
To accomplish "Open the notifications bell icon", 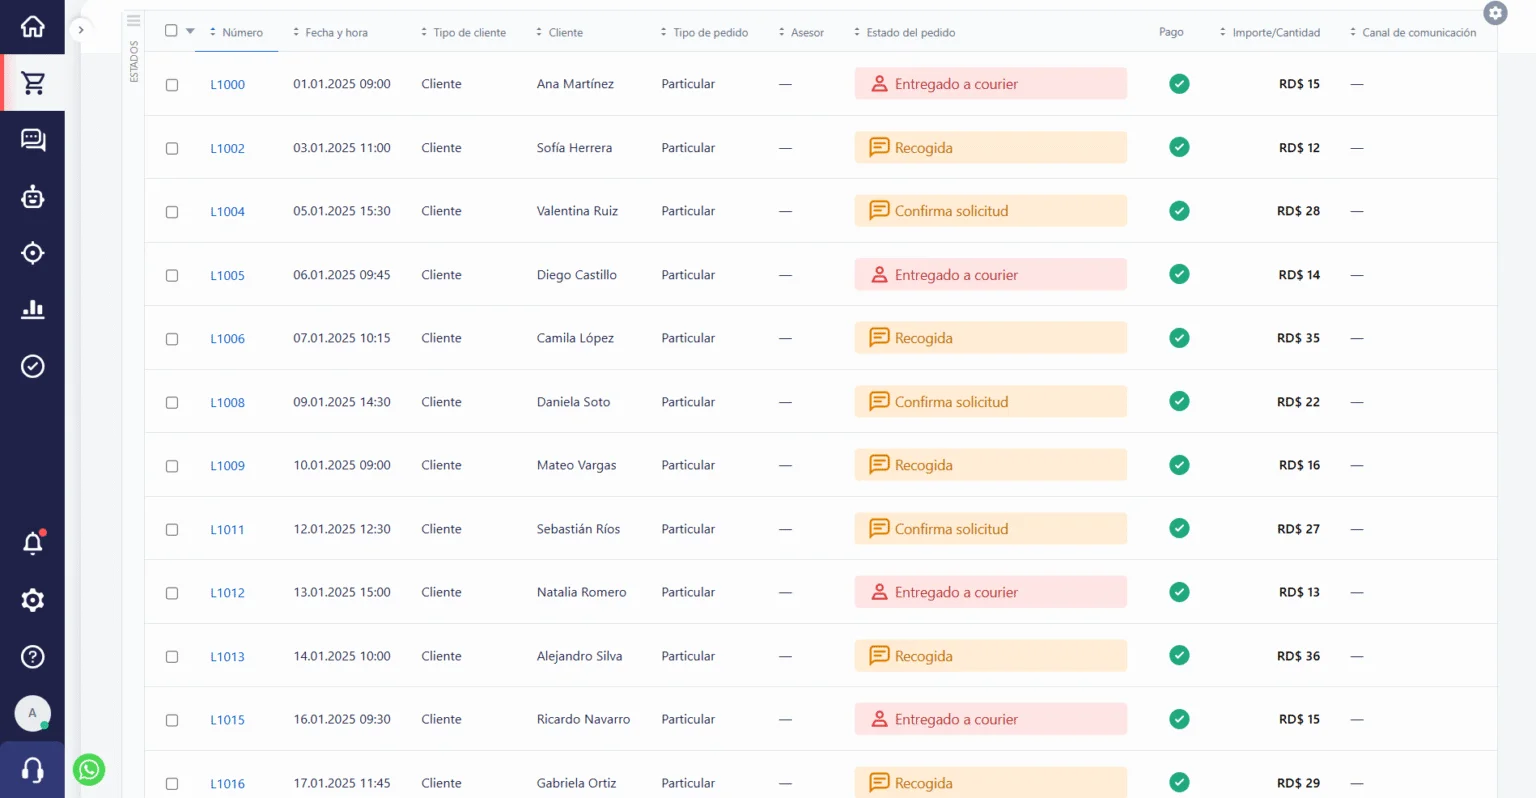I will (32, 543).
